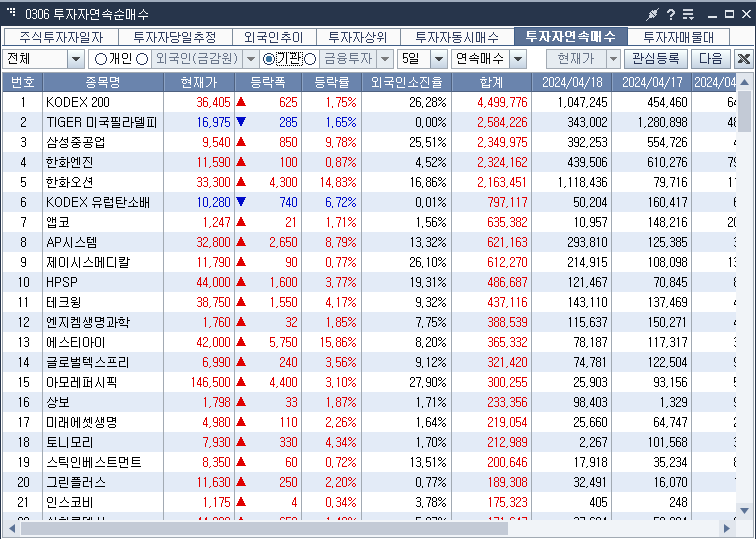This screenshot has height=539, width=756.
Task: Click the 2024/04/18 column header
Action: (x=572, y=82)
